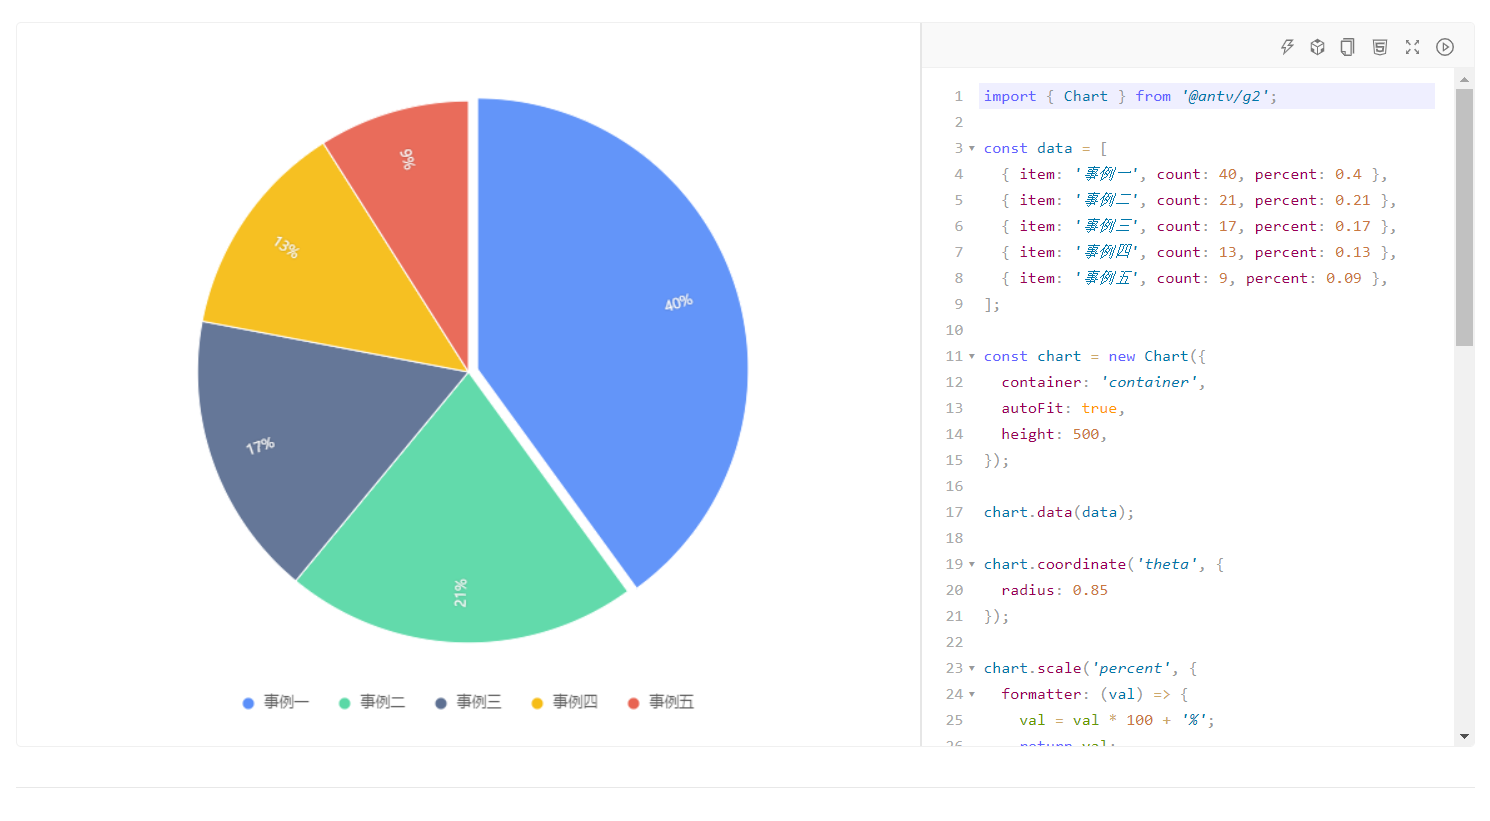Viewport: 1490px width, 821px height.
Task: Click the 'theta' string on line 19
Action: point(1167,564)
